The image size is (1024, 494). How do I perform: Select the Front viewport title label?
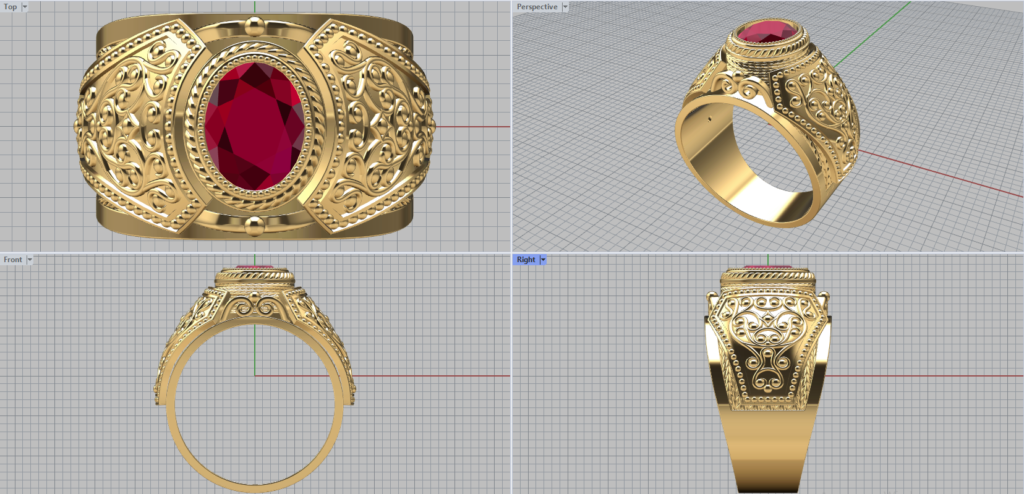point(13,259)
